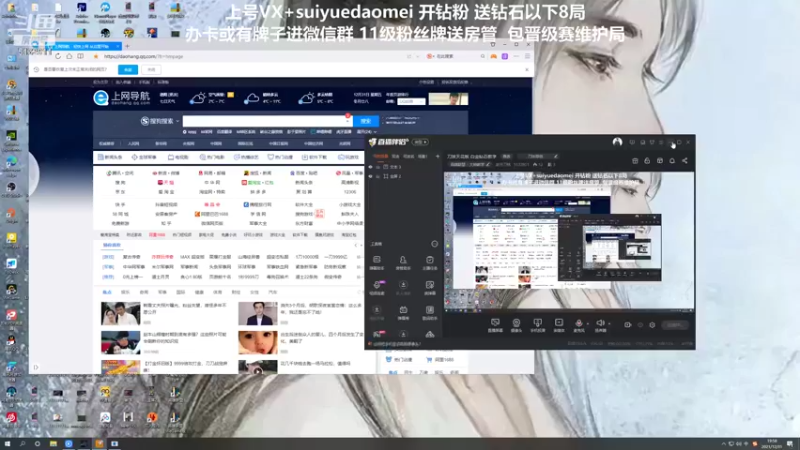
Task: Go to browser home page icon
Action: tap(69, 56)
